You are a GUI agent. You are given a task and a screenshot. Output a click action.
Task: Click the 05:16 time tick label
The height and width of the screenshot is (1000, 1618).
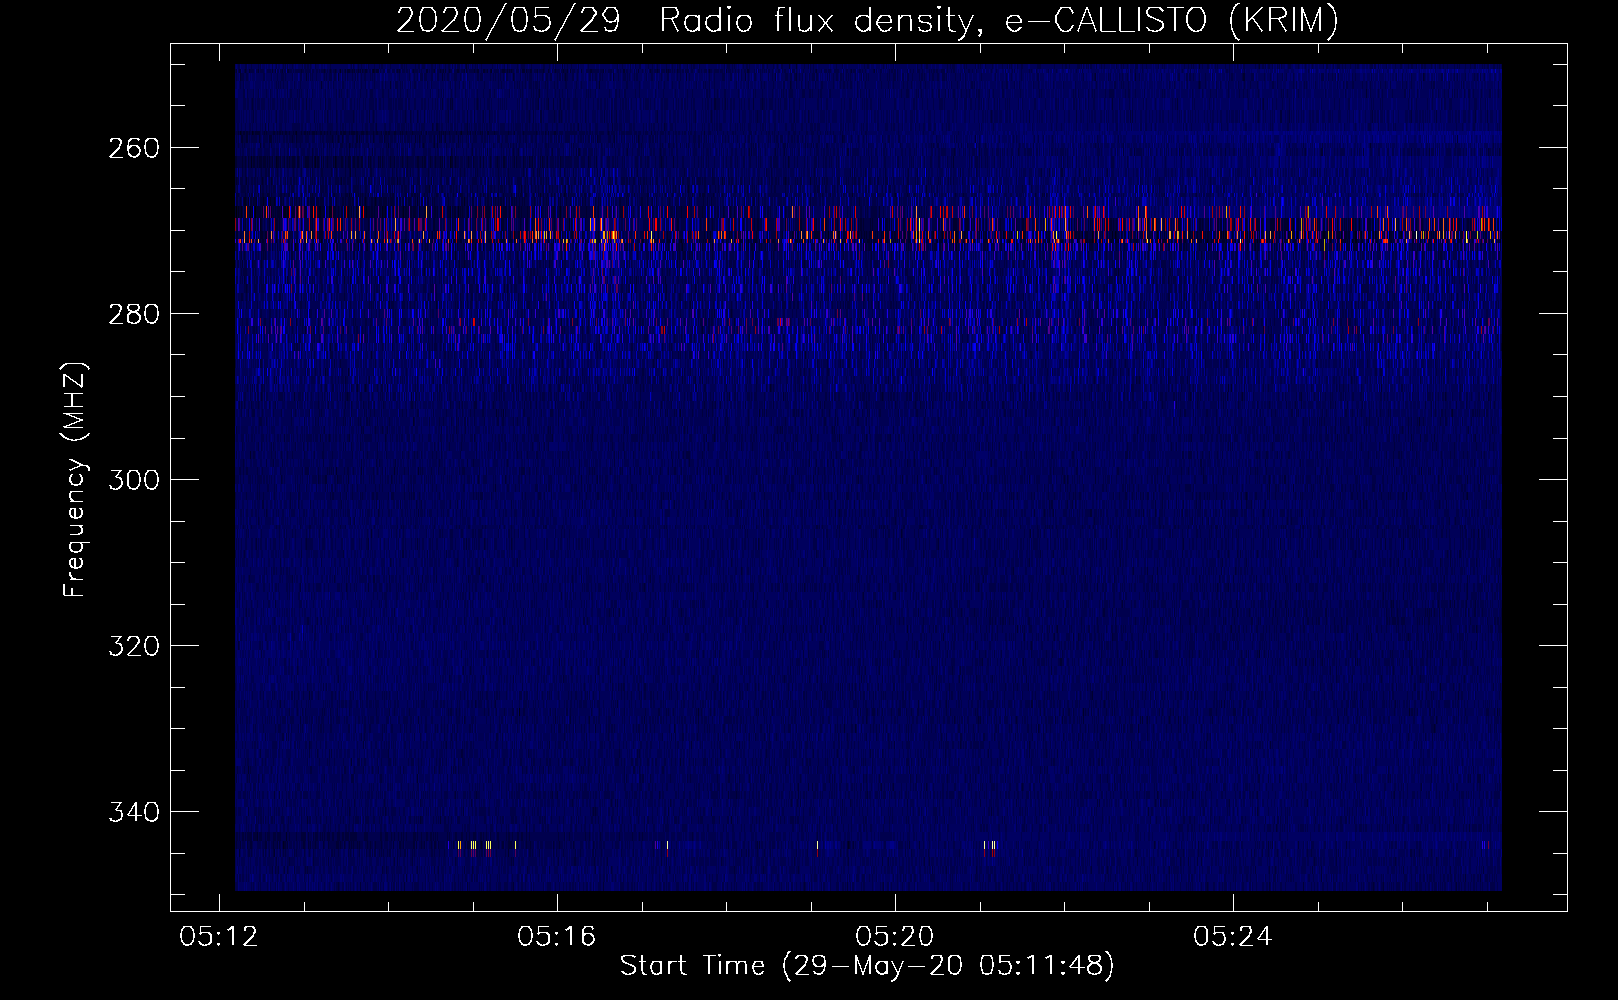557,937
